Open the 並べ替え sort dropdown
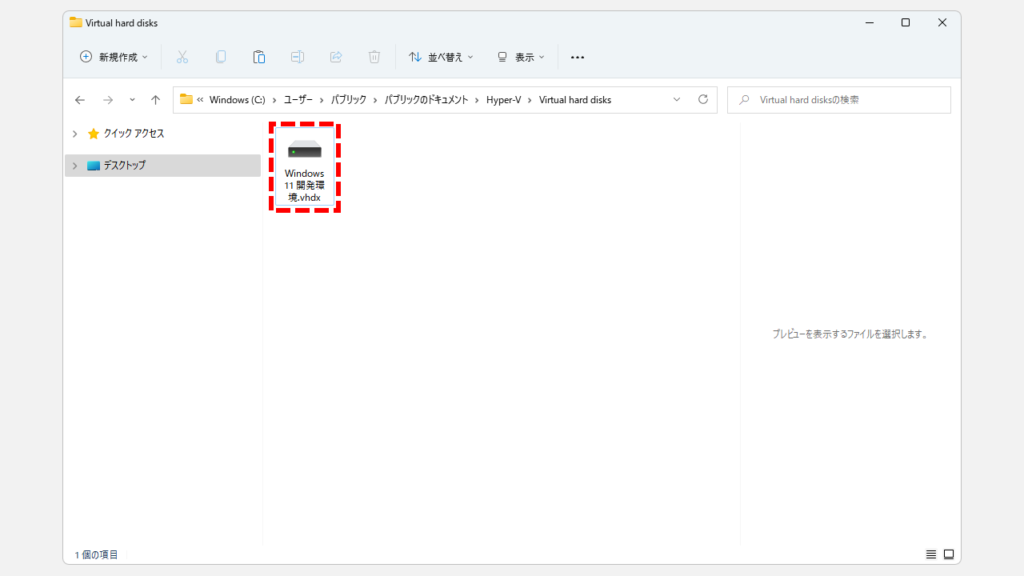 pos(441,57)
